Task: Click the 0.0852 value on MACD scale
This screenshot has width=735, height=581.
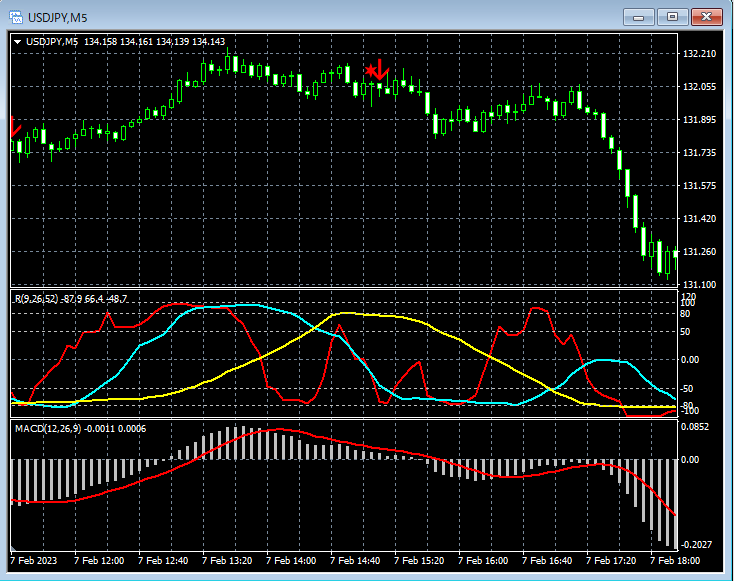Action: [x=696, y=427]
